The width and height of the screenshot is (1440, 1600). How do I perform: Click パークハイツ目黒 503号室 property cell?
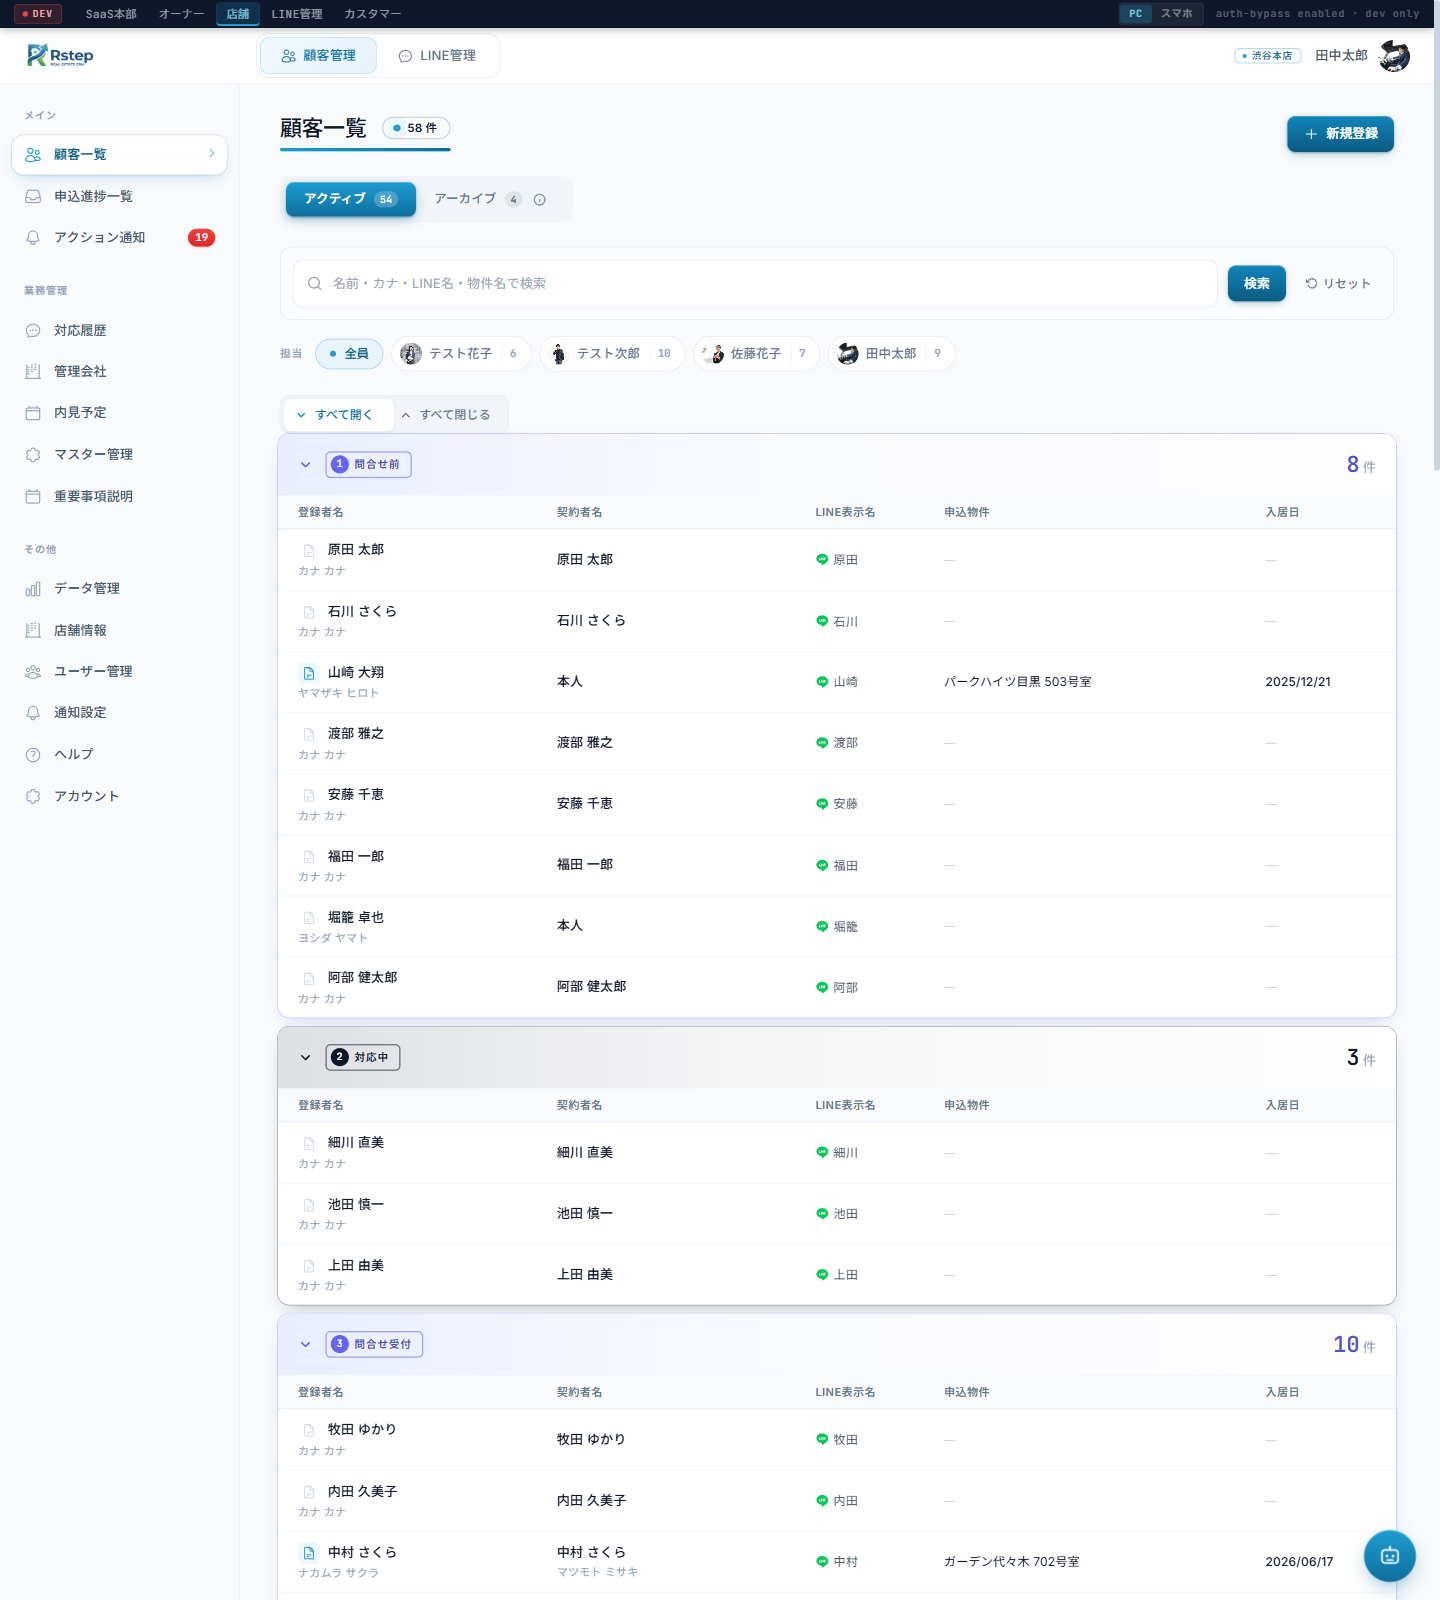(1018, 682)
